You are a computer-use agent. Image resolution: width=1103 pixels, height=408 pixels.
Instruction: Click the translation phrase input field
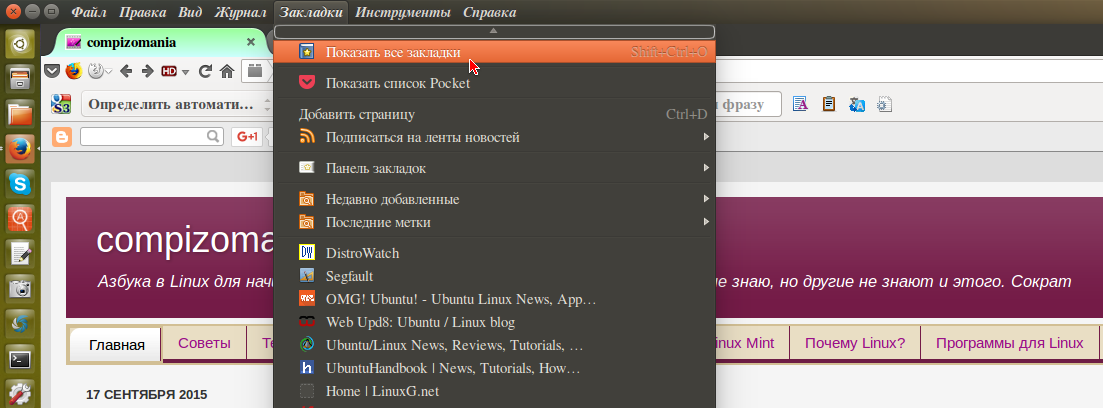pos(748,104)
